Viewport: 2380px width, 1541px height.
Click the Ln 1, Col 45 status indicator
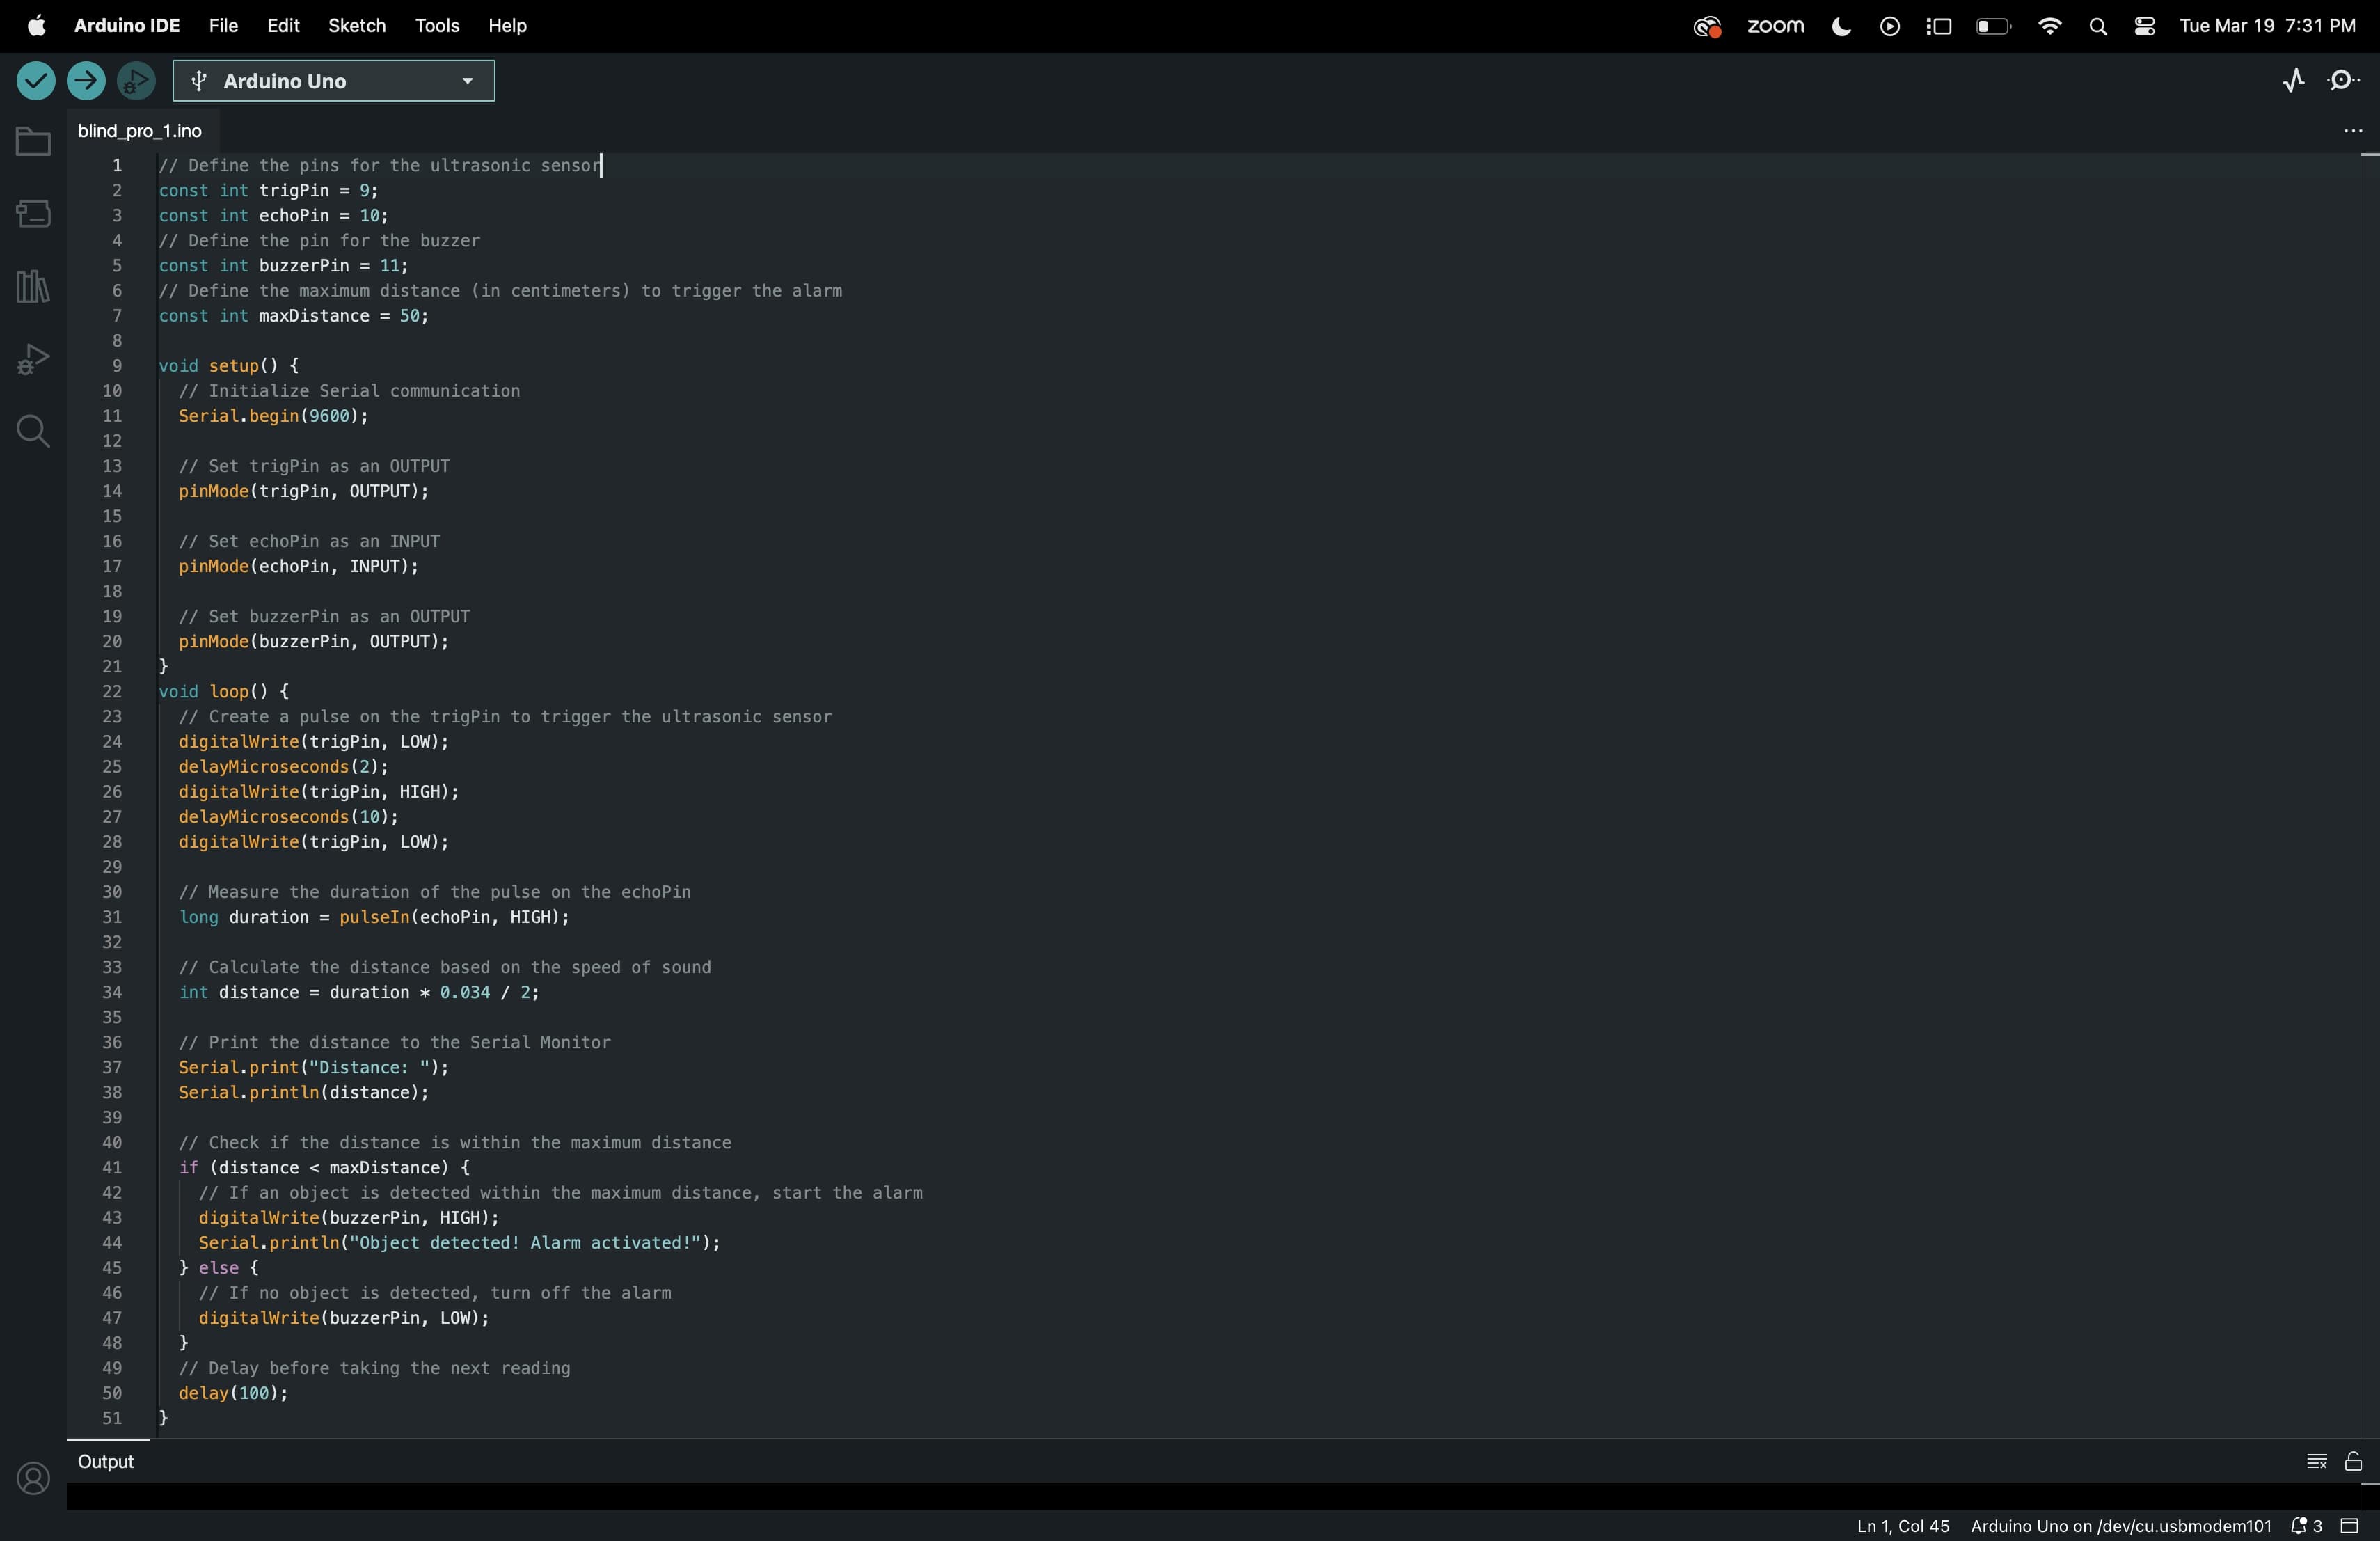[x=1902, y=1527]
